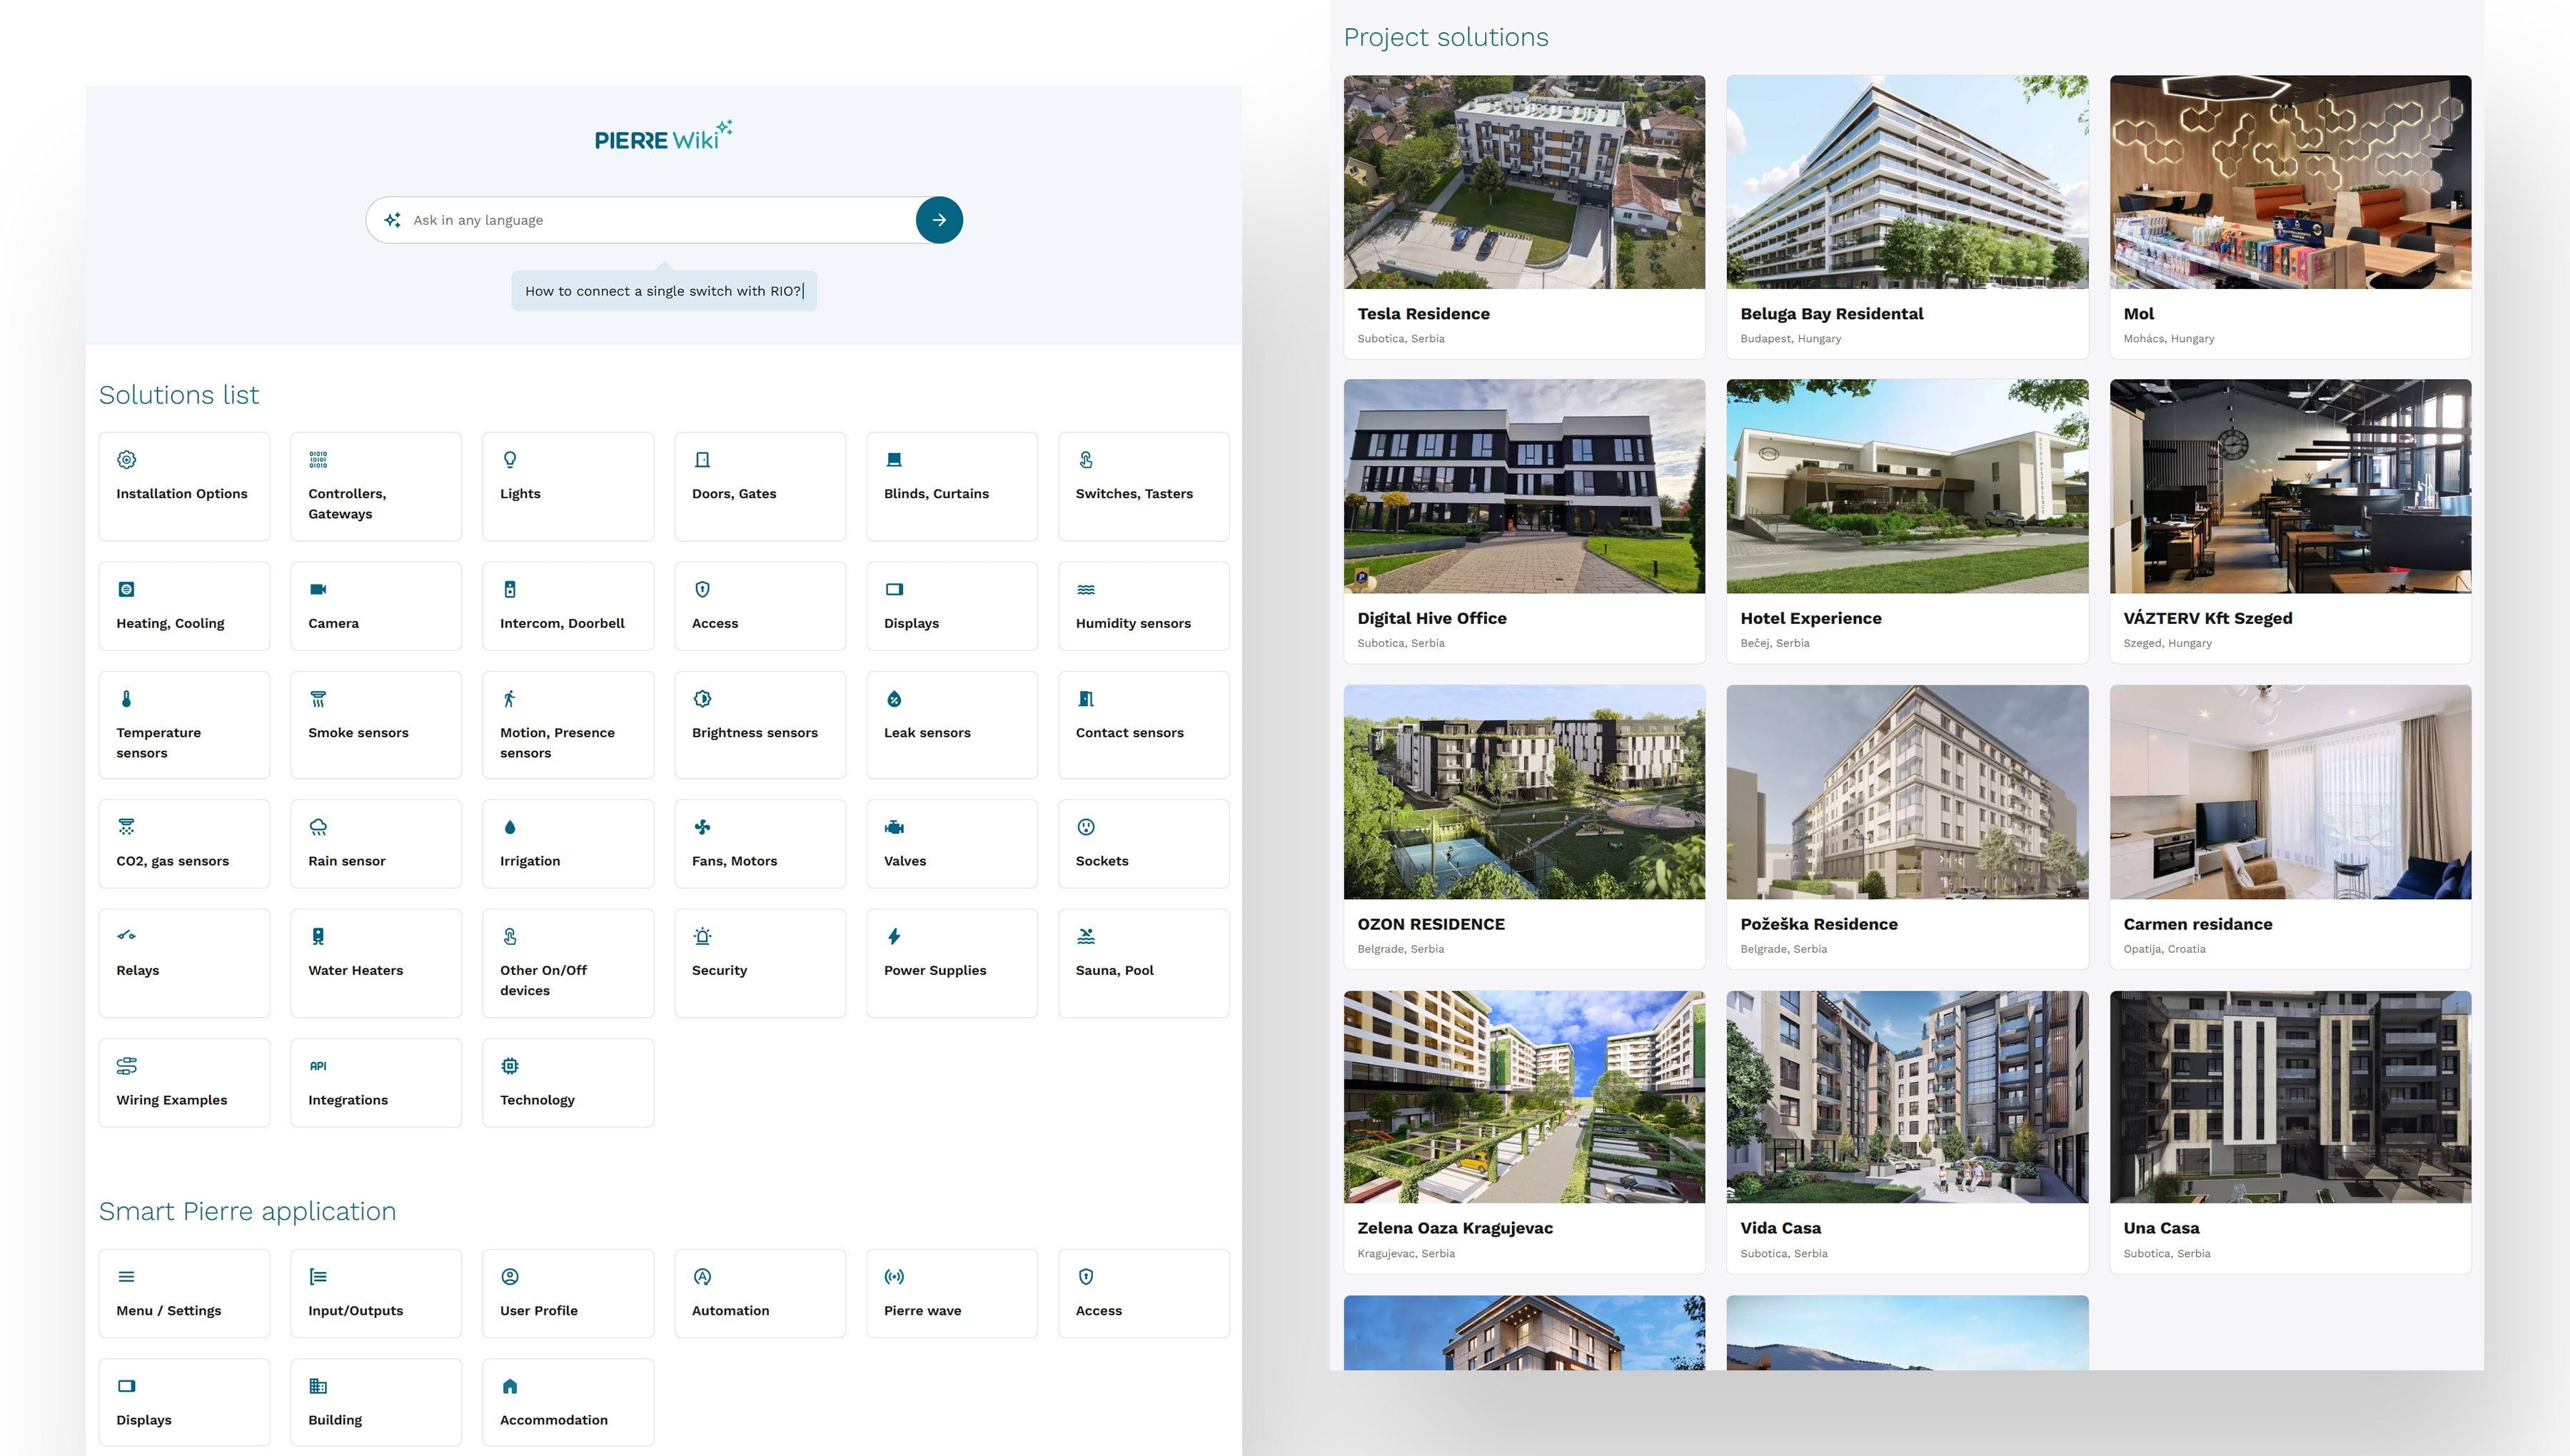Click the Power Supplies lightning bolt icon

(894, 937)
